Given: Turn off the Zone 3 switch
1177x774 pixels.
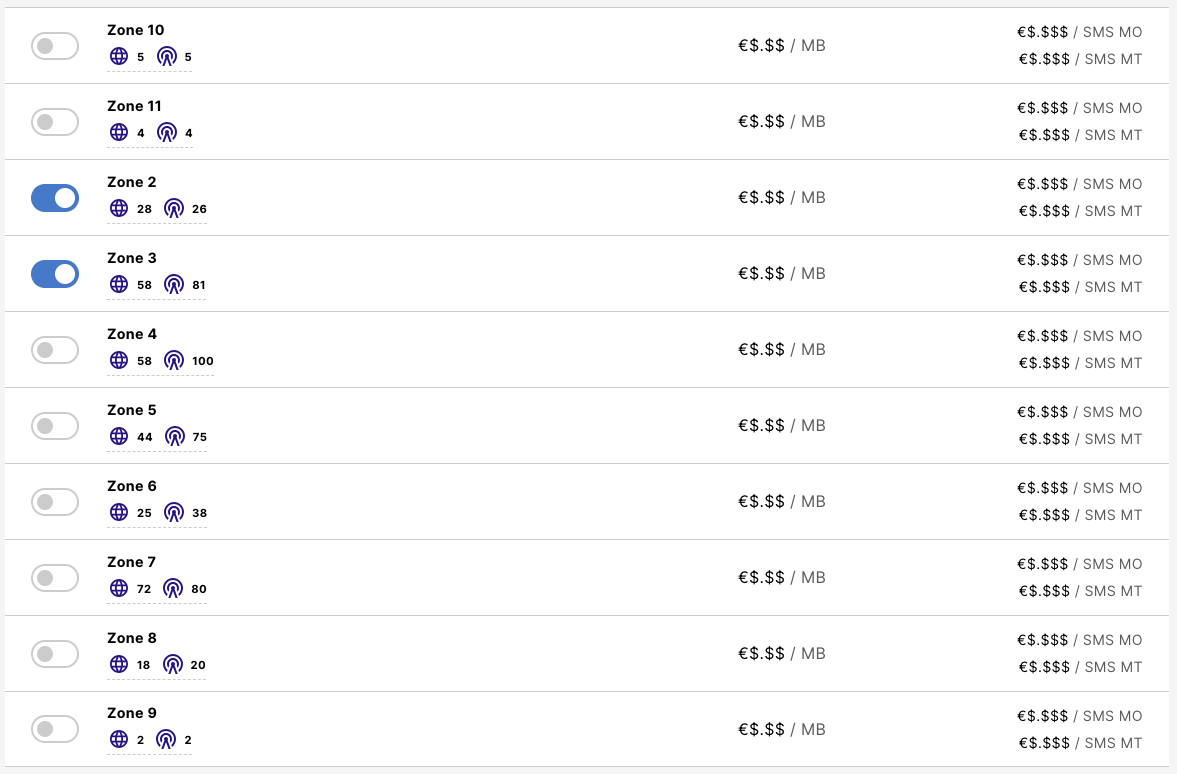Looking at the screenshot, I should (55, 274).
